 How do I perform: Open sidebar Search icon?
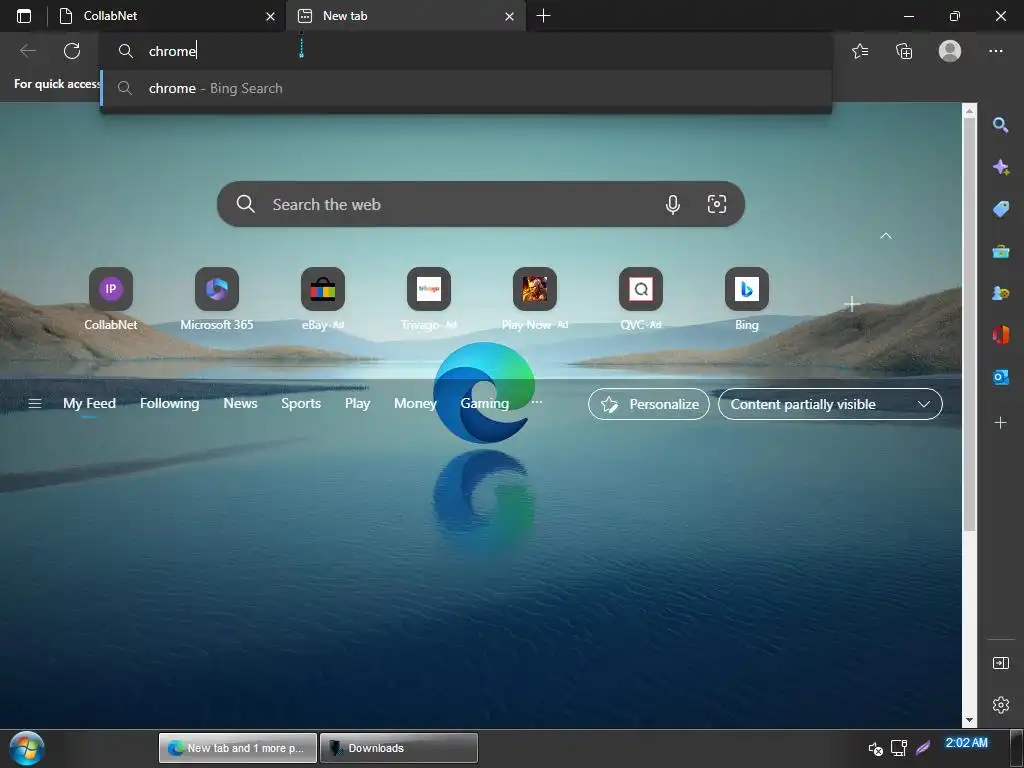1000,125
